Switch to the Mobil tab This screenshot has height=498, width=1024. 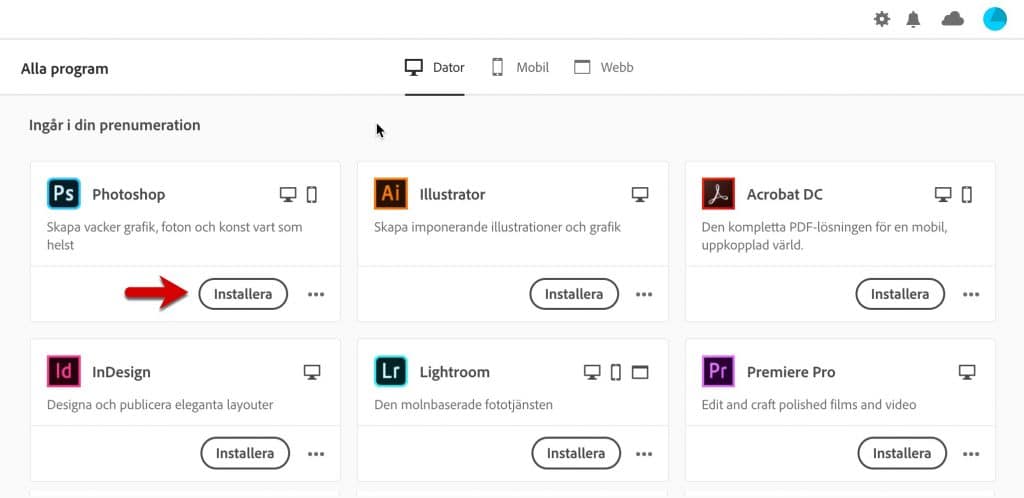click(x=520, y=68)
